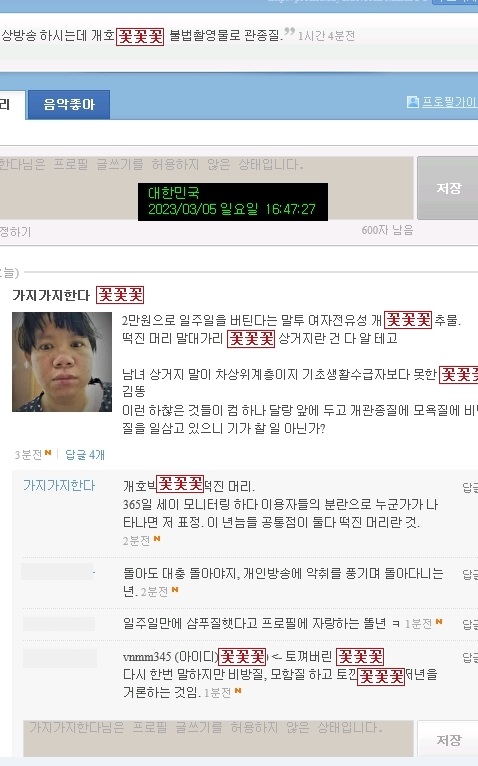478x766 pixels.
Task: Focus the top profile message text box
Action: click(206, 188)
